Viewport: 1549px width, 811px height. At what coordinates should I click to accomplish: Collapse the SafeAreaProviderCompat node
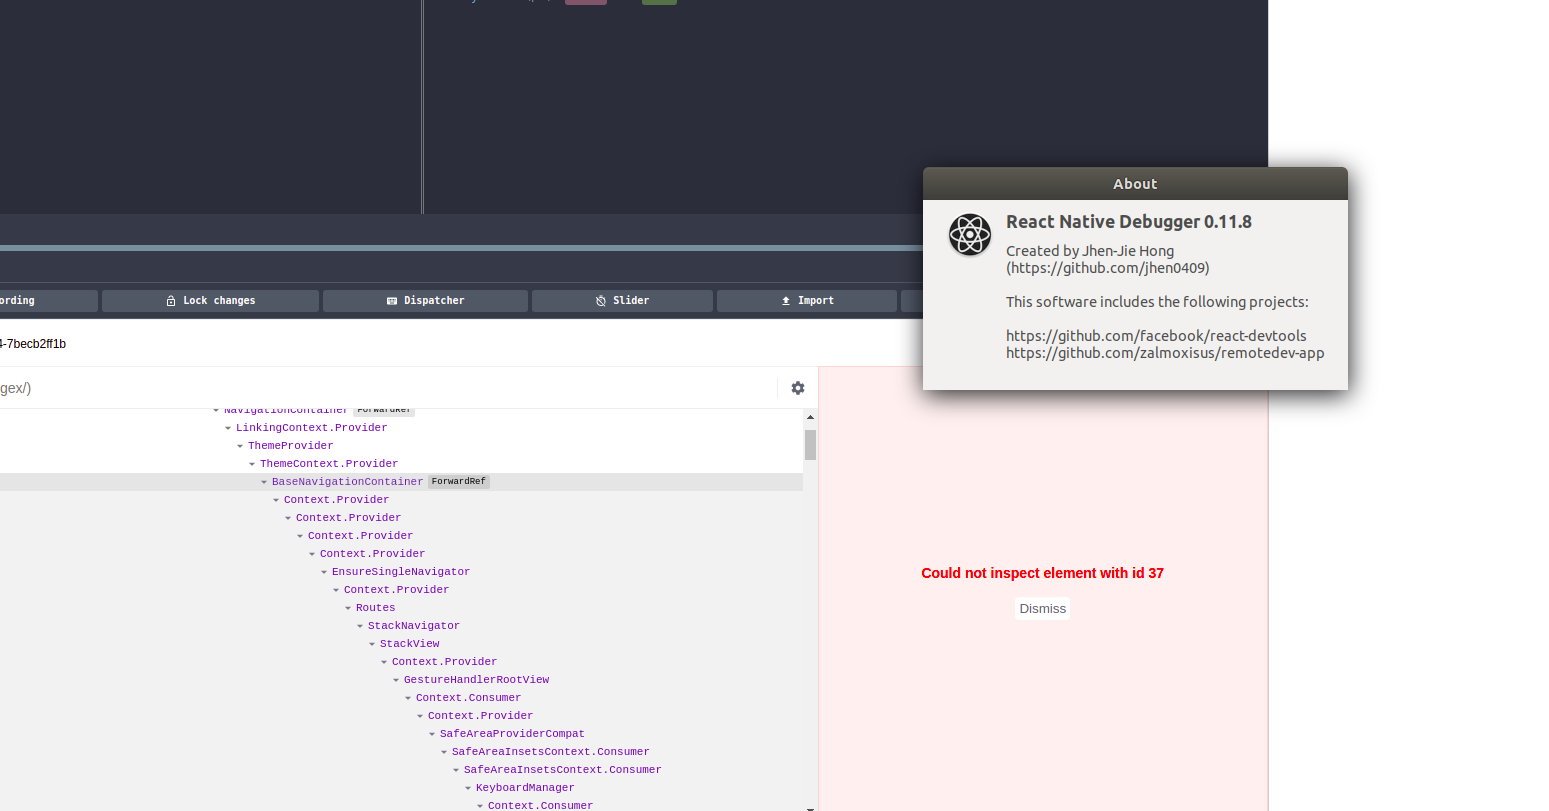coord(432,733)
